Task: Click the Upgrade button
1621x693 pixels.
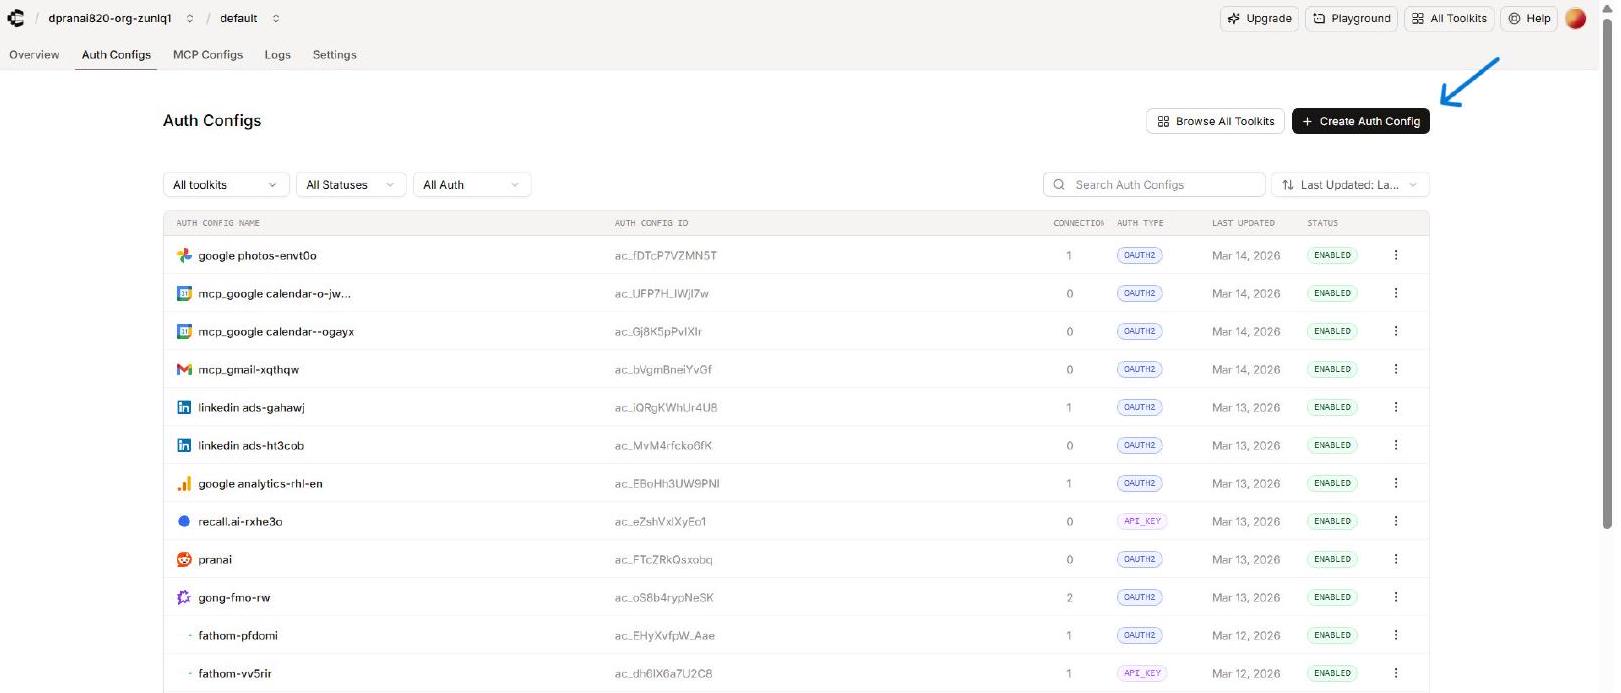Action: [1260, 18]
